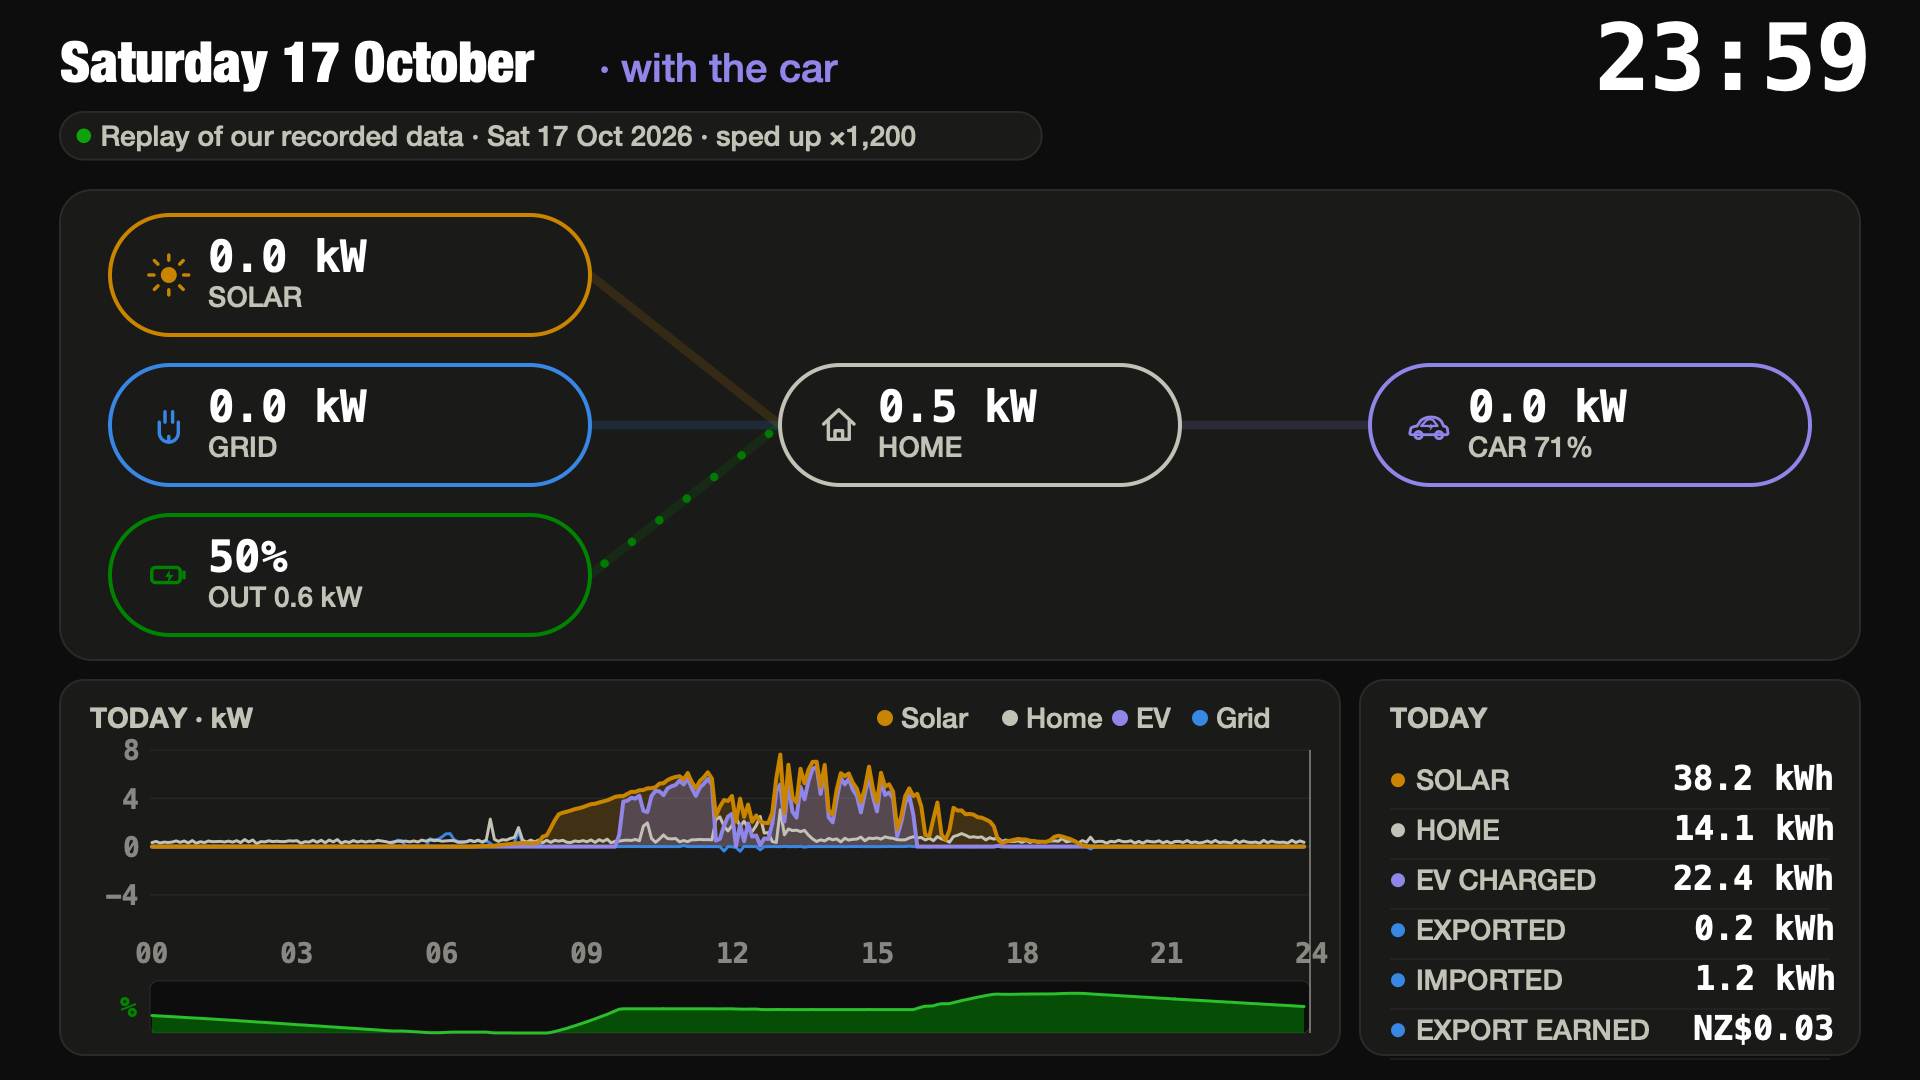Image resolution: width=1920 pixels, height=1080 pixels.
Task: Click the battery level strip under chart
Action: [729, 1007]
